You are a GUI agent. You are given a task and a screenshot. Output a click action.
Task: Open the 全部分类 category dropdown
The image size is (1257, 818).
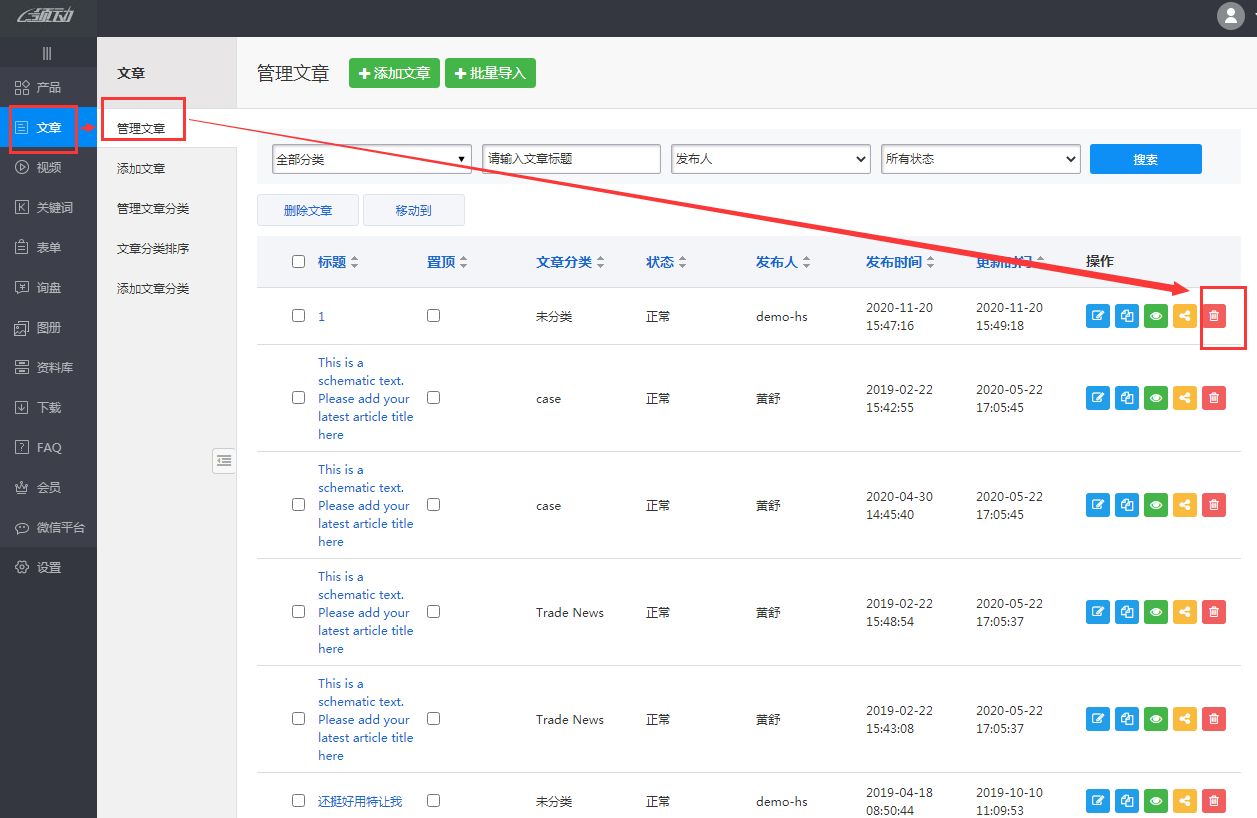click(x=371, y=158)
